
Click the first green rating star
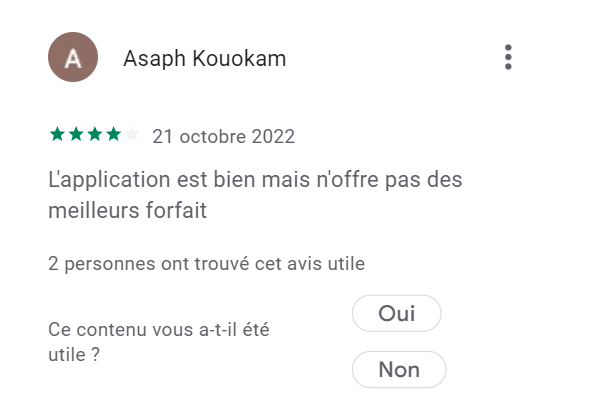click(x=57, y=134)
